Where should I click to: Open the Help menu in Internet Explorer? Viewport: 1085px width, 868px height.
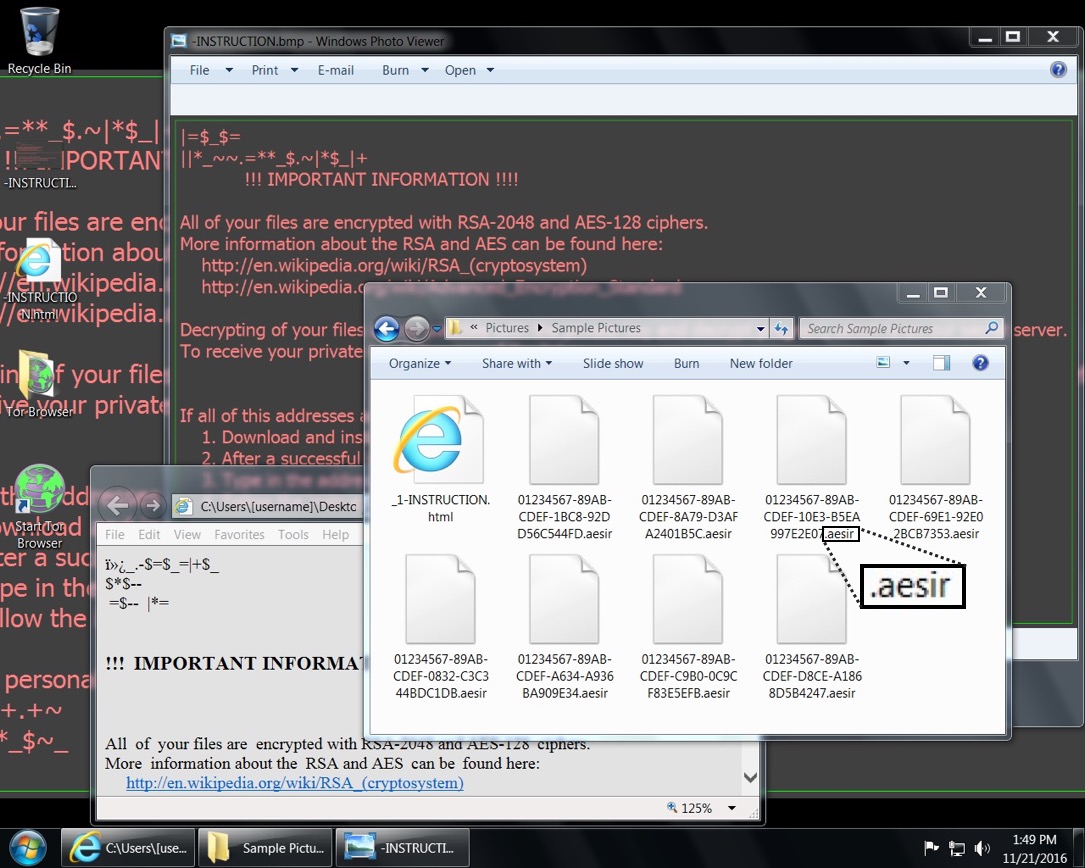tap(335, 534)
